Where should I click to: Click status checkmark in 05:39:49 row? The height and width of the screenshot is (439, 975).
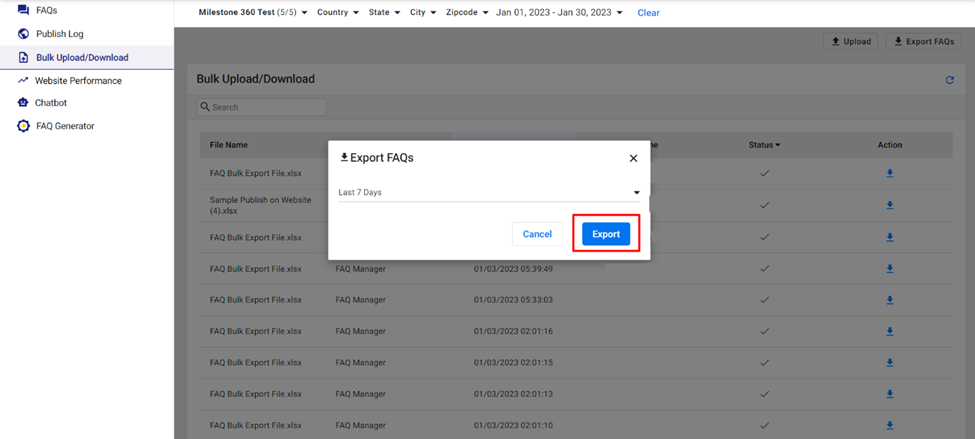pyautogui.click(x=765, y=269)
